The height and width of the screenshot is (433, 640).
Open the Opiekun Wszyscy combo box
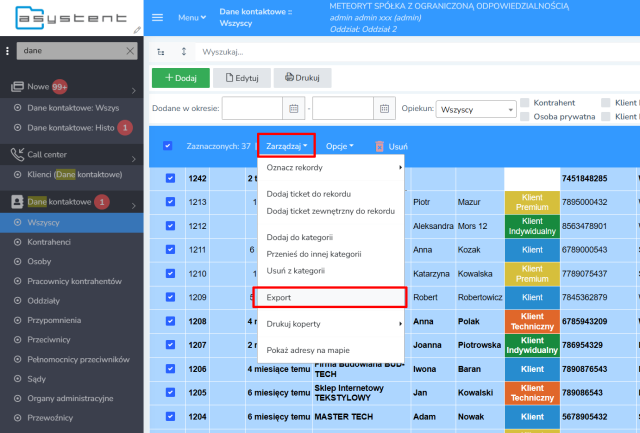(x=476, y=109)
